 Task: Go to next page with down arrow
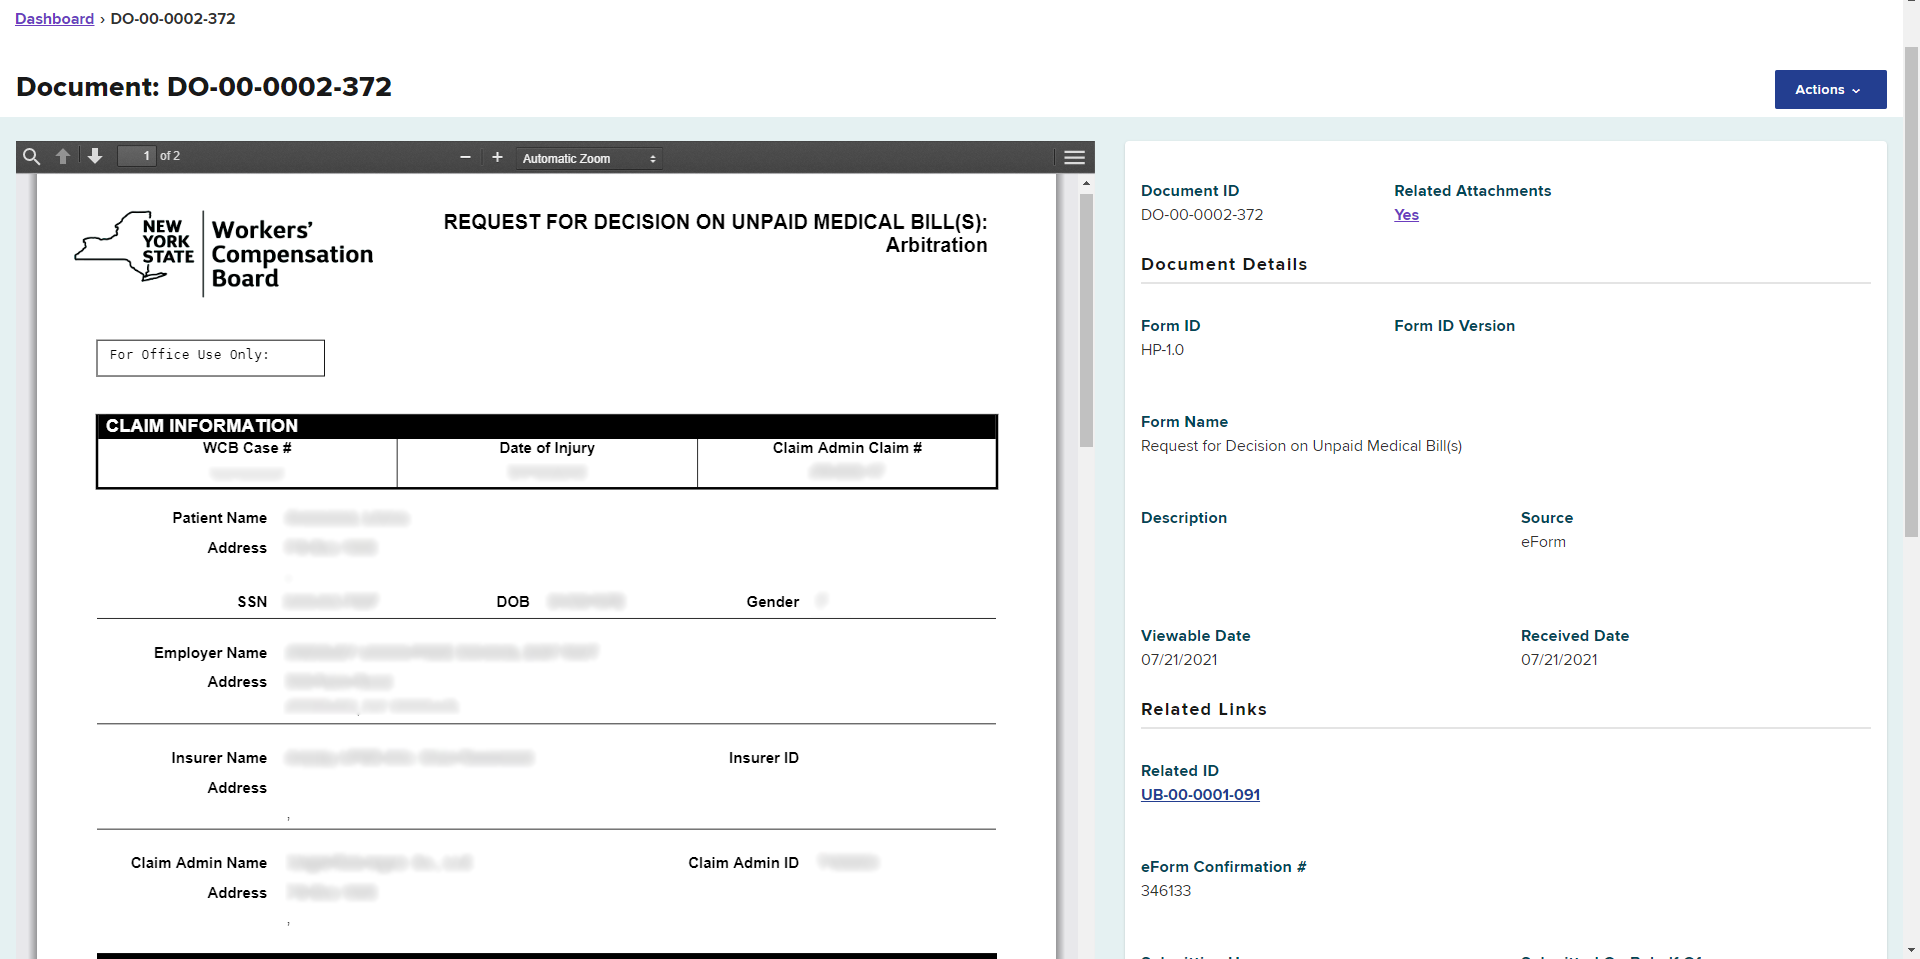coord(95,157)
